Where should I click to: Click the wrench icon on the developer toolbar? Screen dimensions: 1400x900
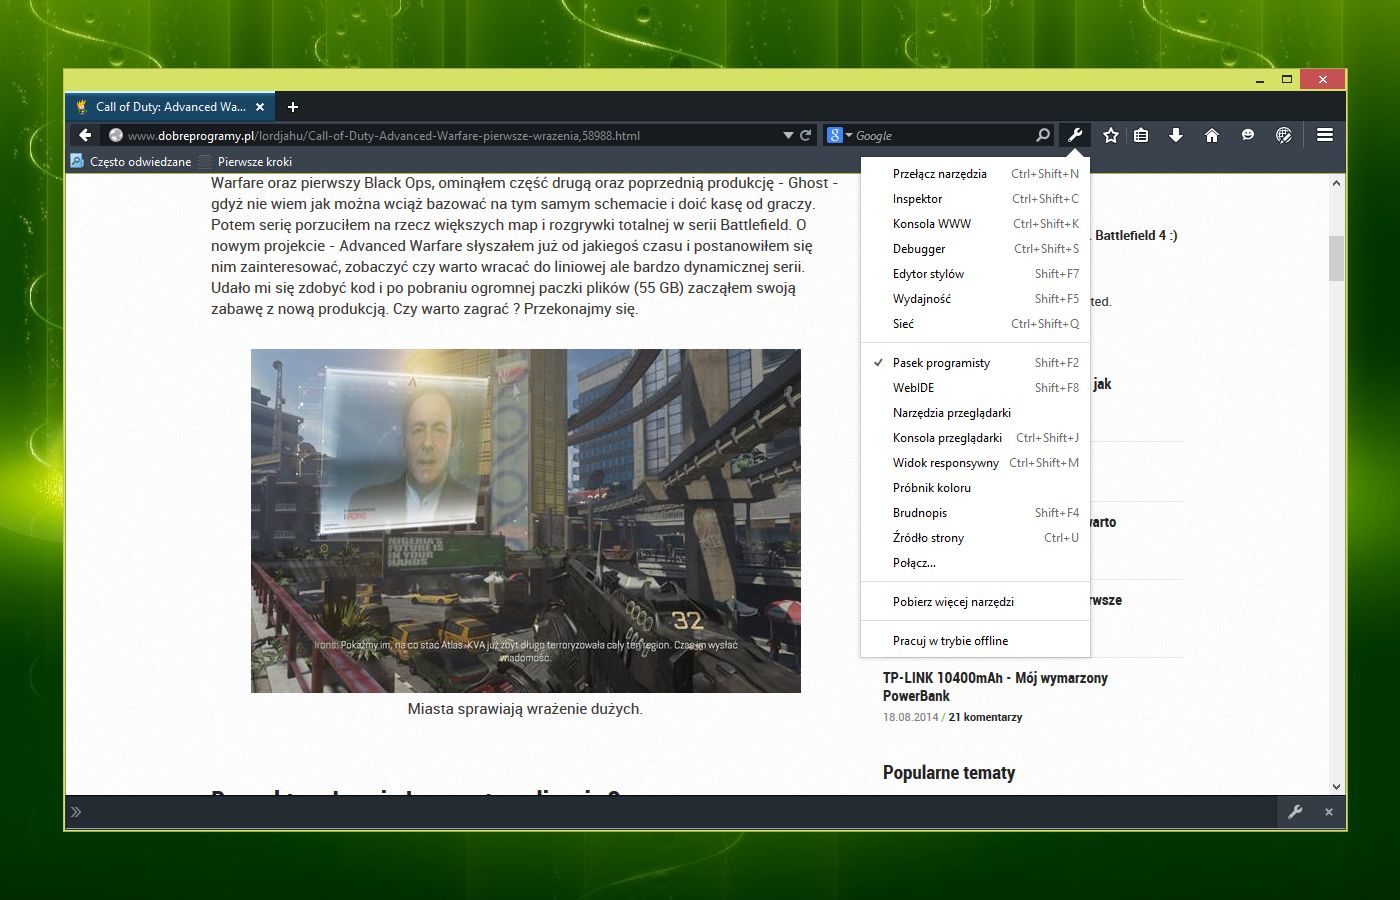(1295, 812)
